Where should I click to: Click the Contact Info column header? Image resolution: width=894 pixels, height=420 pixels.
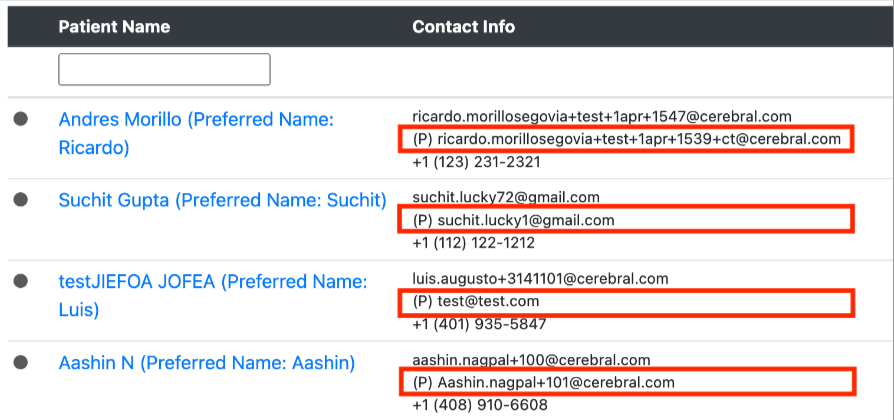coord(464,26)
